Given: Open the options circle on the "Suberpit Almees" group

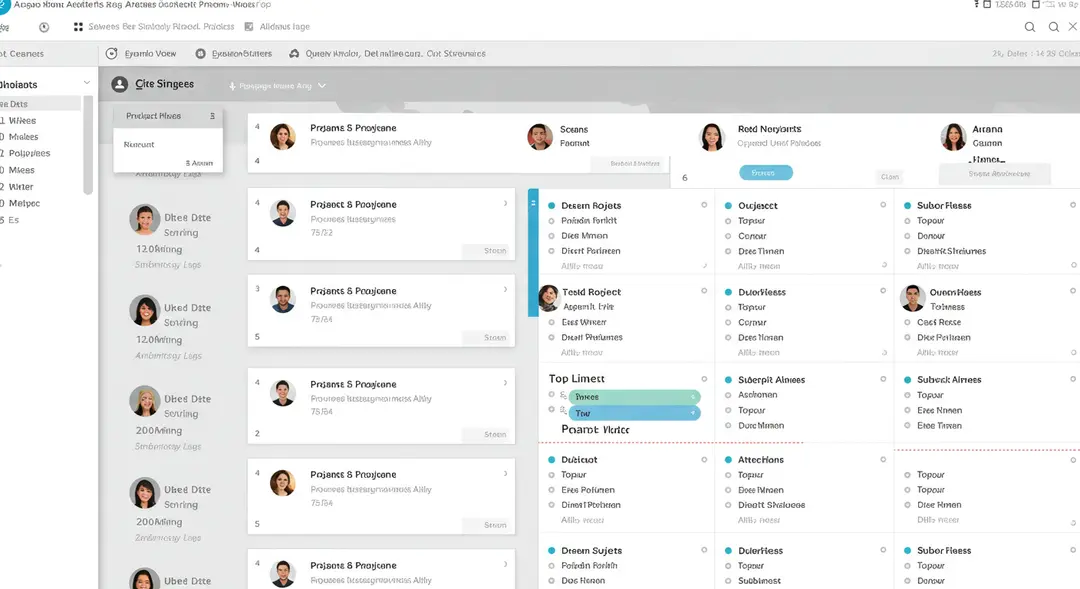Looking at the screenshot, I should click(x=883, y=379).
